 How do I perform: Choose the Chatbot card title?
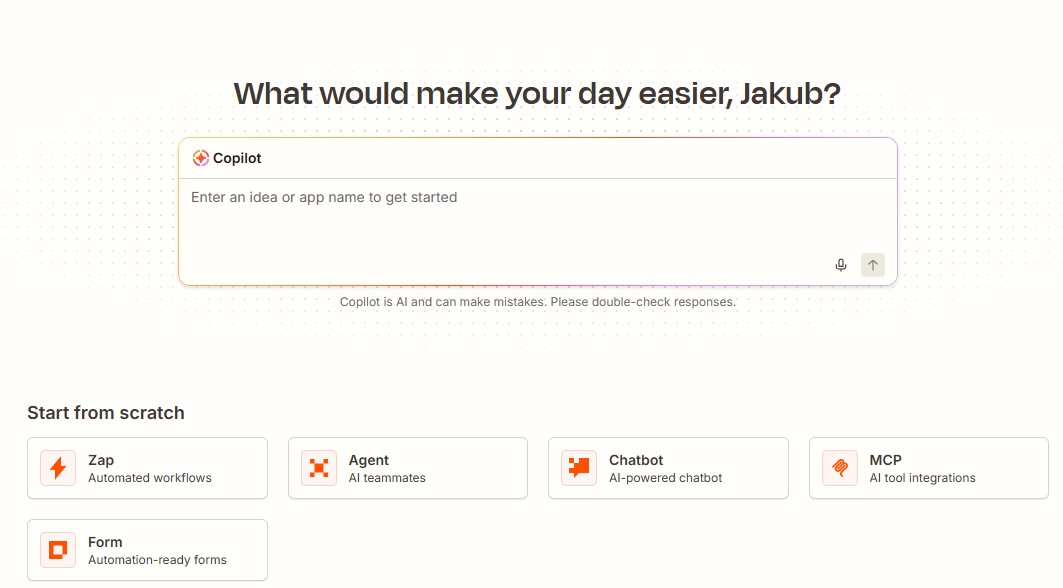pos(636,460)
